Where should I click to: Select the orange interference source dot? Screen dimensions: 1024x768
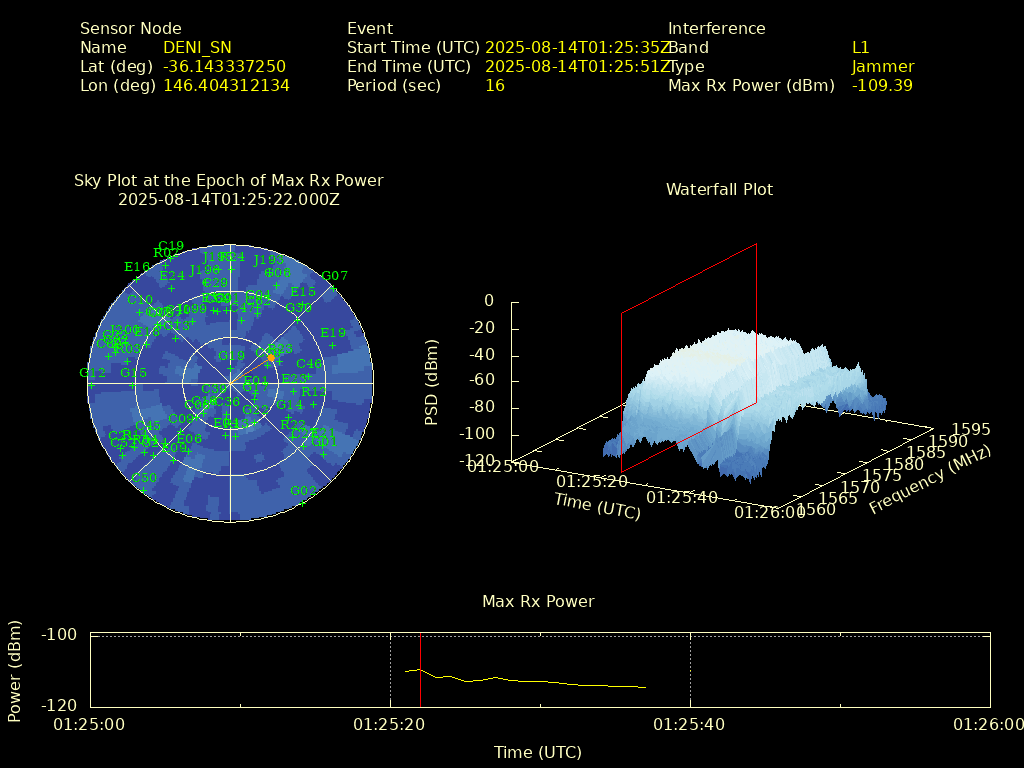click(270, 357)
